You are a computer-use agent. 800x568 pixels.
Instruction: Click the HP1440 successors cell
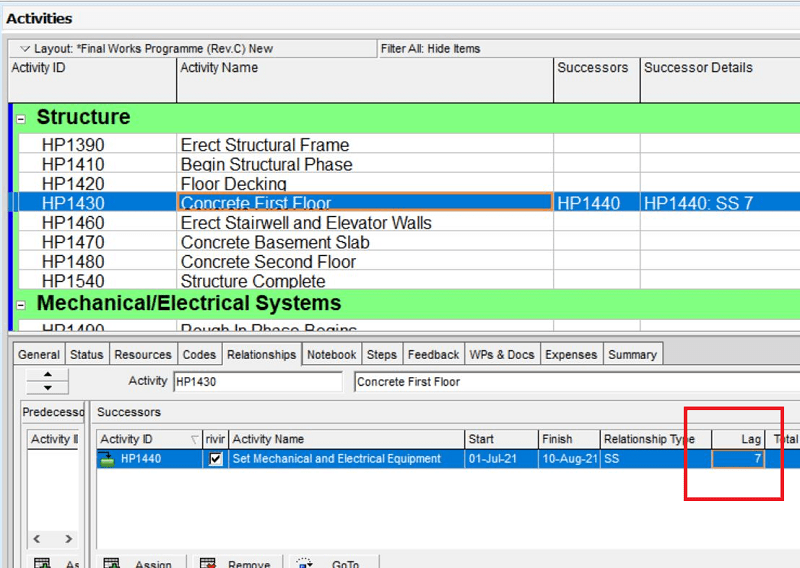pyautogui.click(x=596, y=203)
